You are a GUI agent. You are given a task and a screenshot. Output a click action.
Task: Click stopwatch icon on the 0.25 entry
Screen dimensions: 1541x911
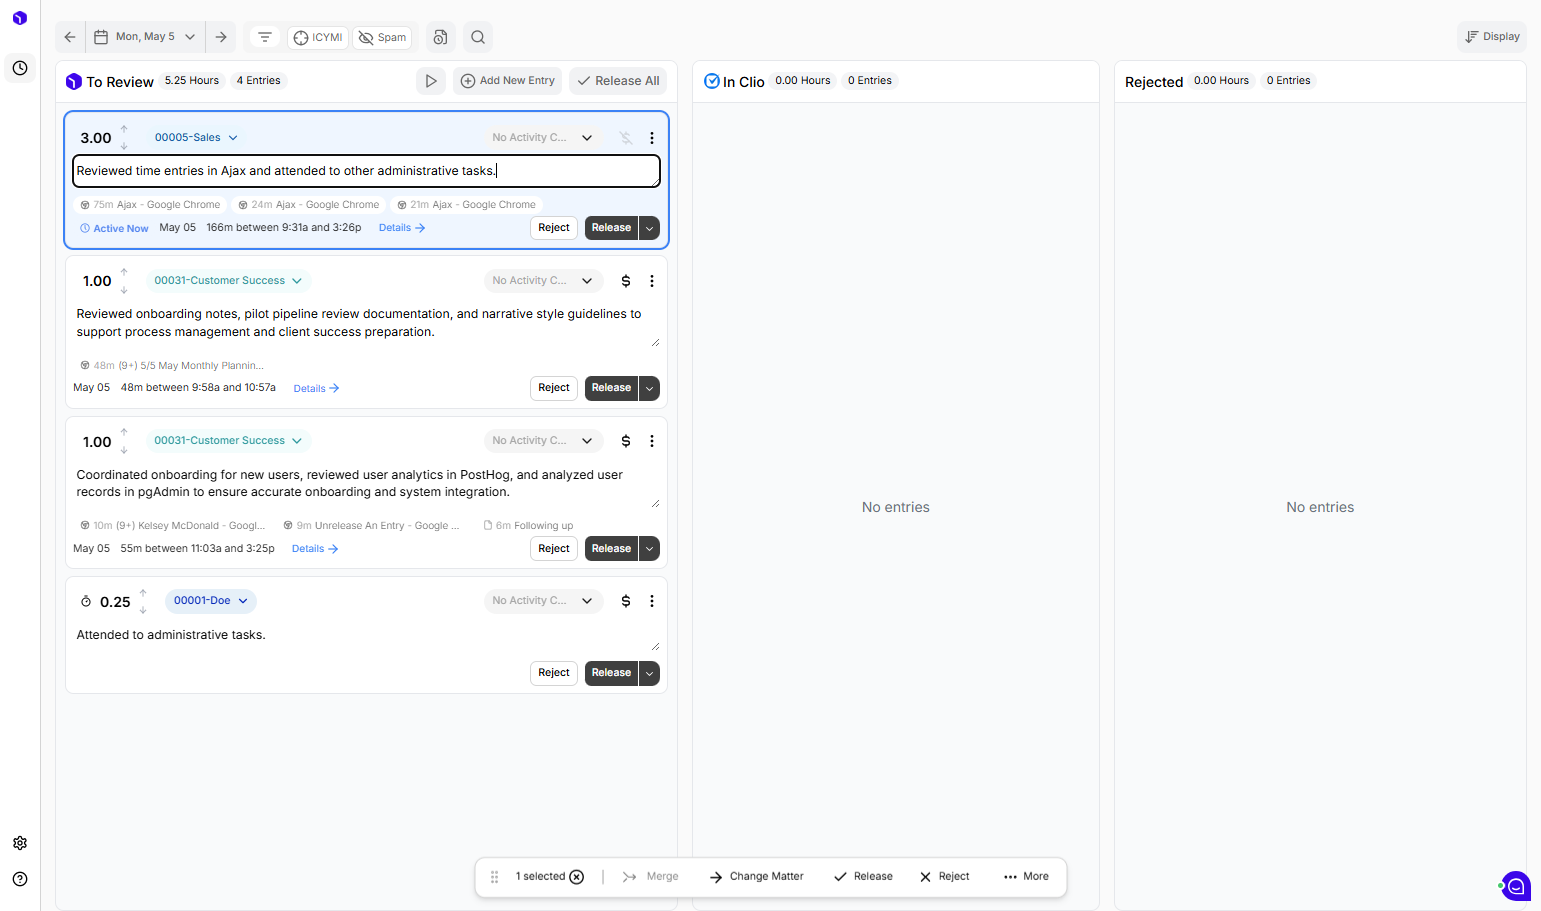[86, 602]
